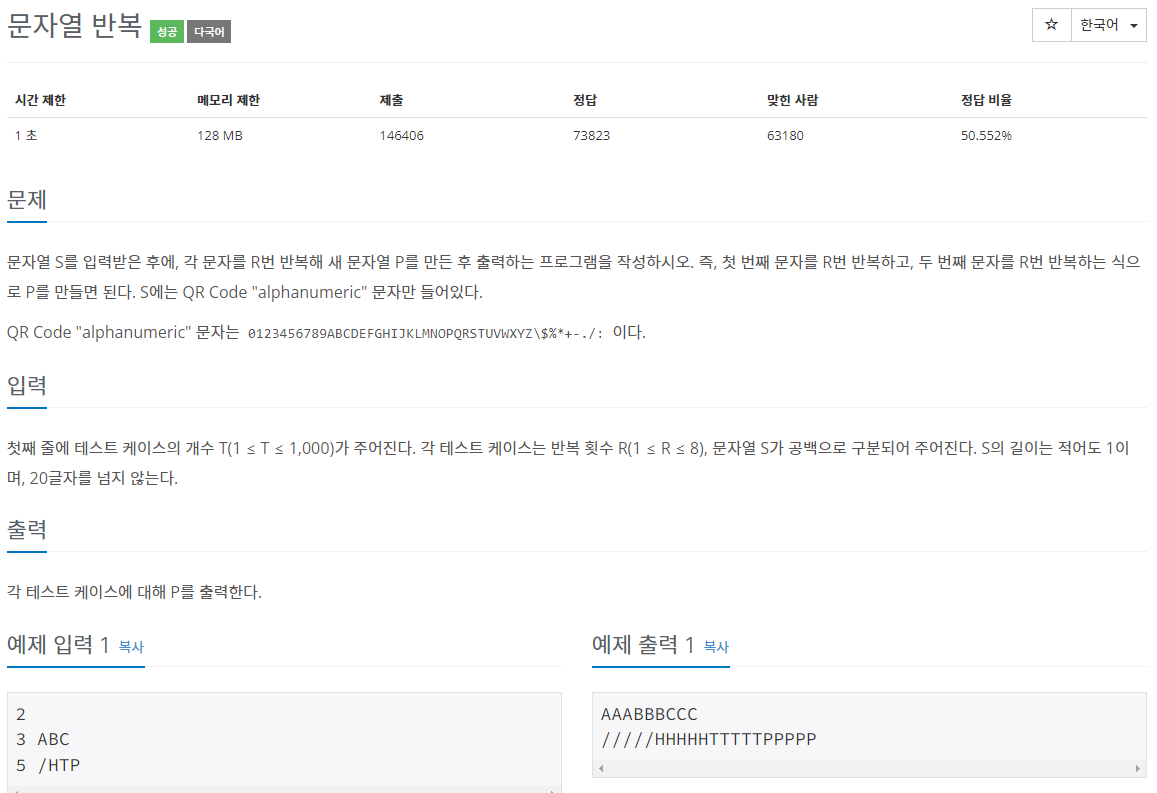
Task: Click the alphanumeric character list code text
Action: coord(426,333)
